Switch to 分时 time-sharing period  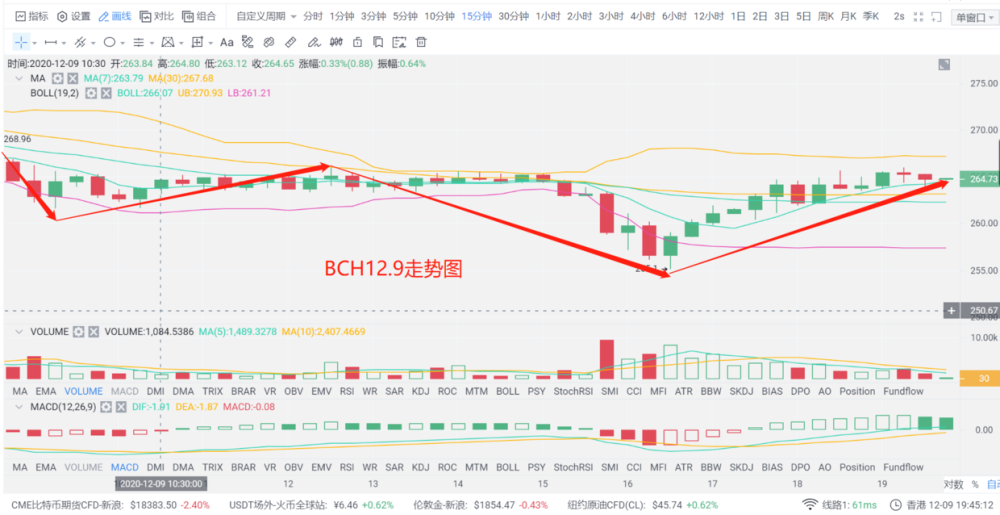[x=312, y=16]
